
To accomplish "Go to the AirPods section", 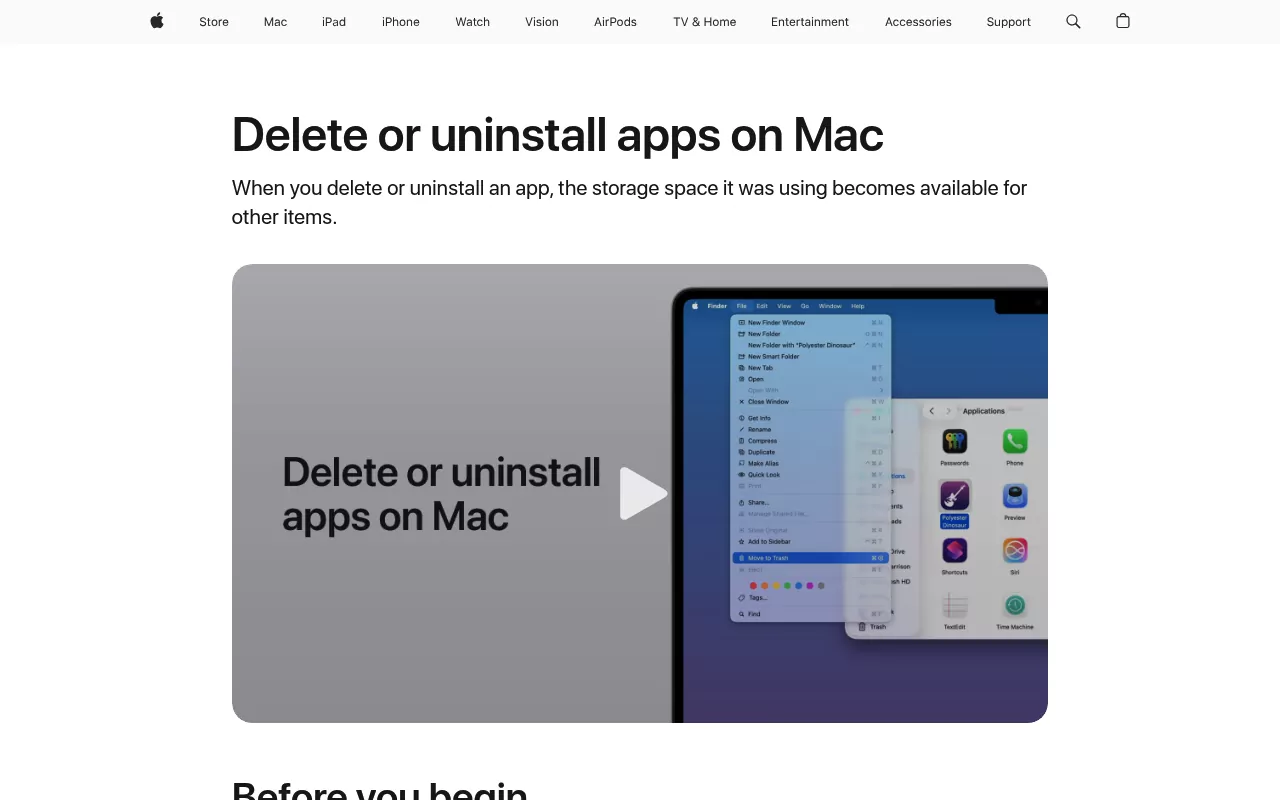I will [615, 22].
